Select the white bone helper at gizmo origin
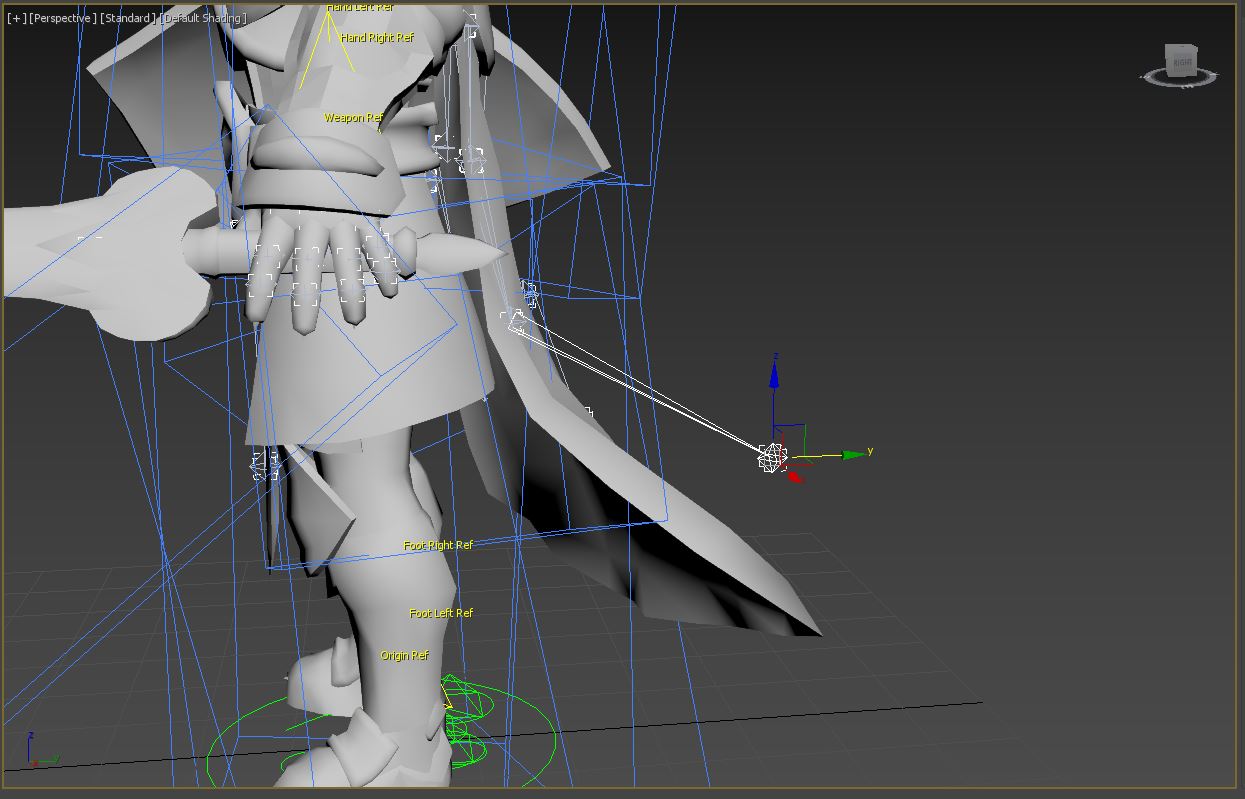 point(771,459)
